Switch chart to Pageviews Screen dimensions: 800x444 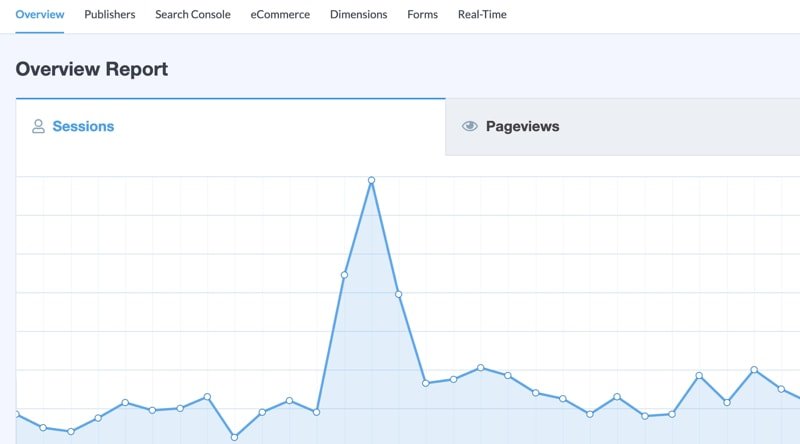point(622,127)
